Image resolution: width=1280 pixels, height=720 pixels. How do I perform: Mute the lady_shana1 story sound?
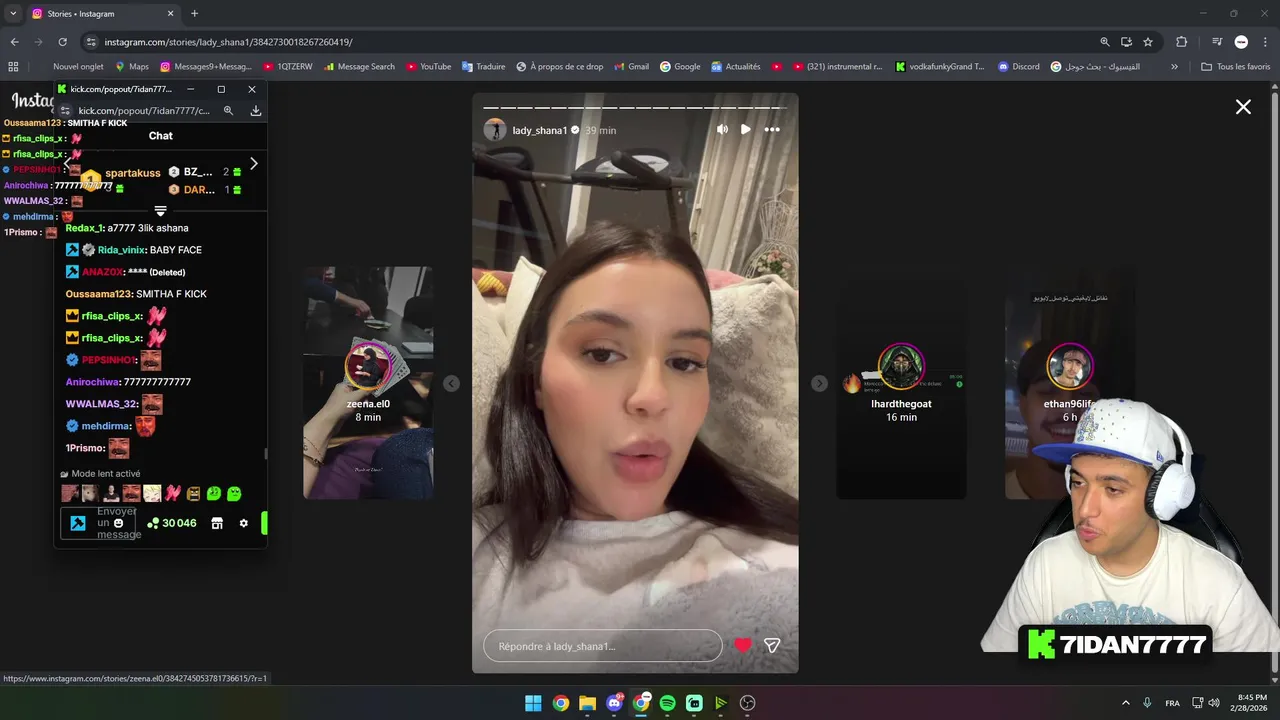722,129
